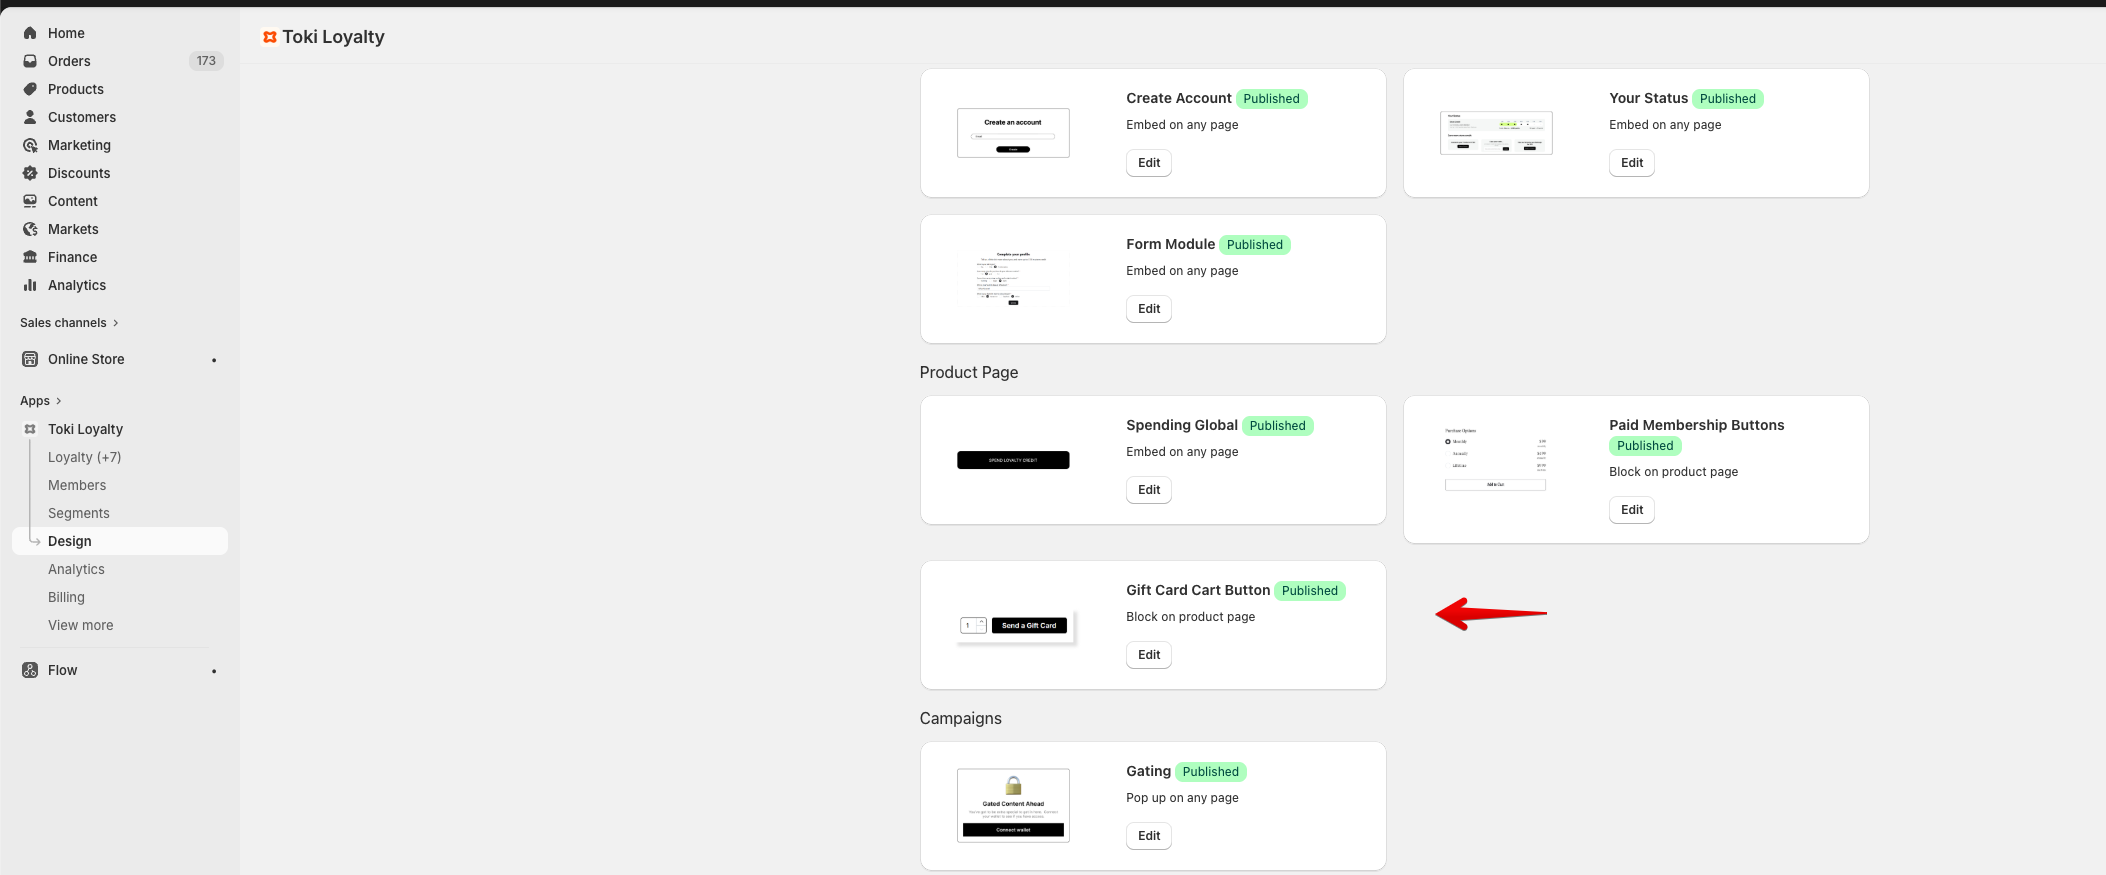Open the Members submenu item
This screenshot has width=2106, height=875.
pyautogui.click(x=77, y=485)
